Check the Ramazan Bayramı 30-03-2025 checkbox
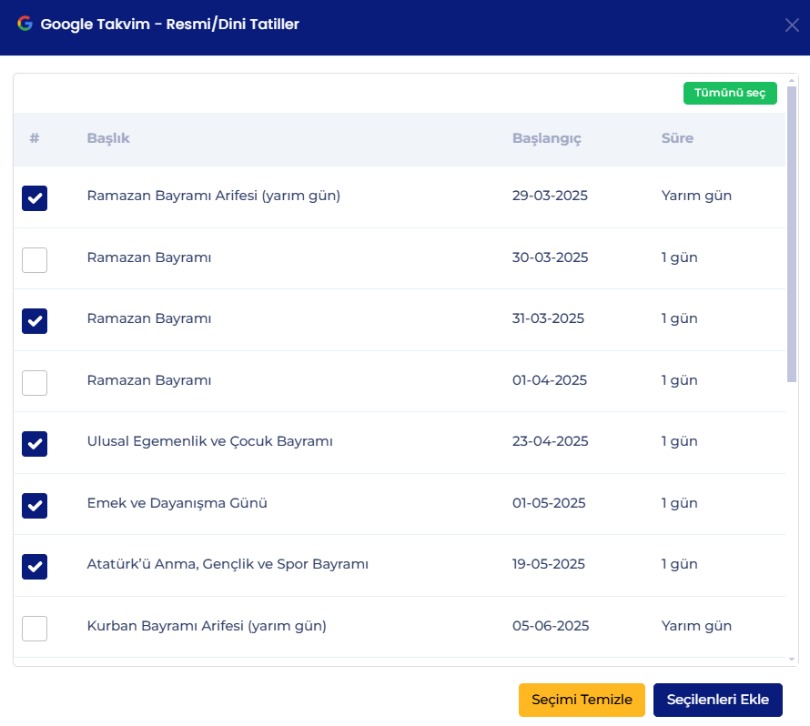 point(35,259)
